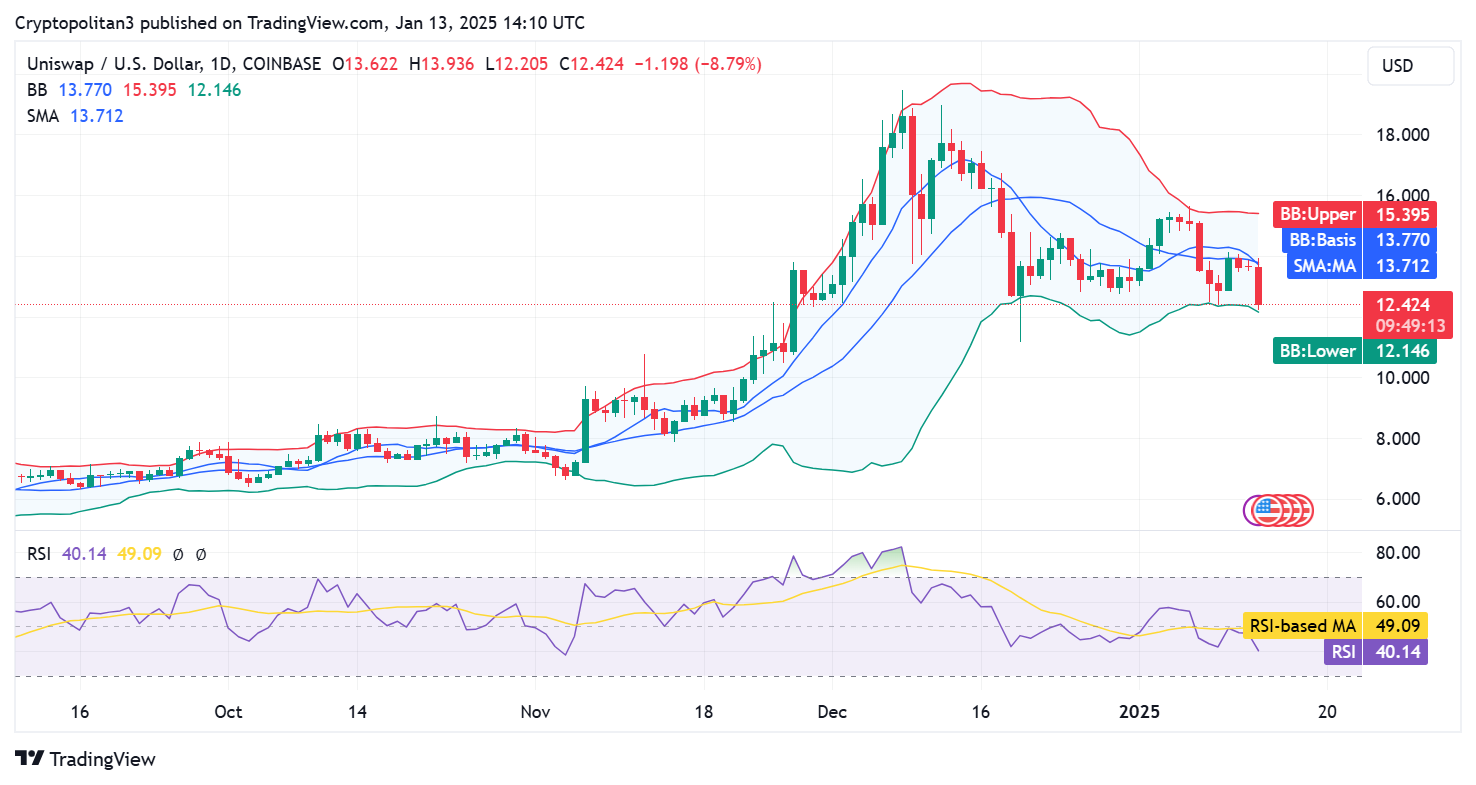Click the blue BB:Basis price axis tag
This screenshot has height=785, width=1476.
pyautogui.click(x=1360, y=240)
